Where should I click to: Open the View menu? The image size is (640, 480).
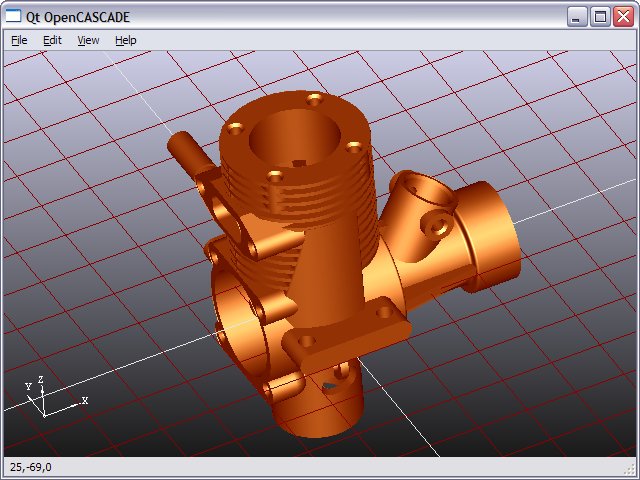(x=88, y=40)
